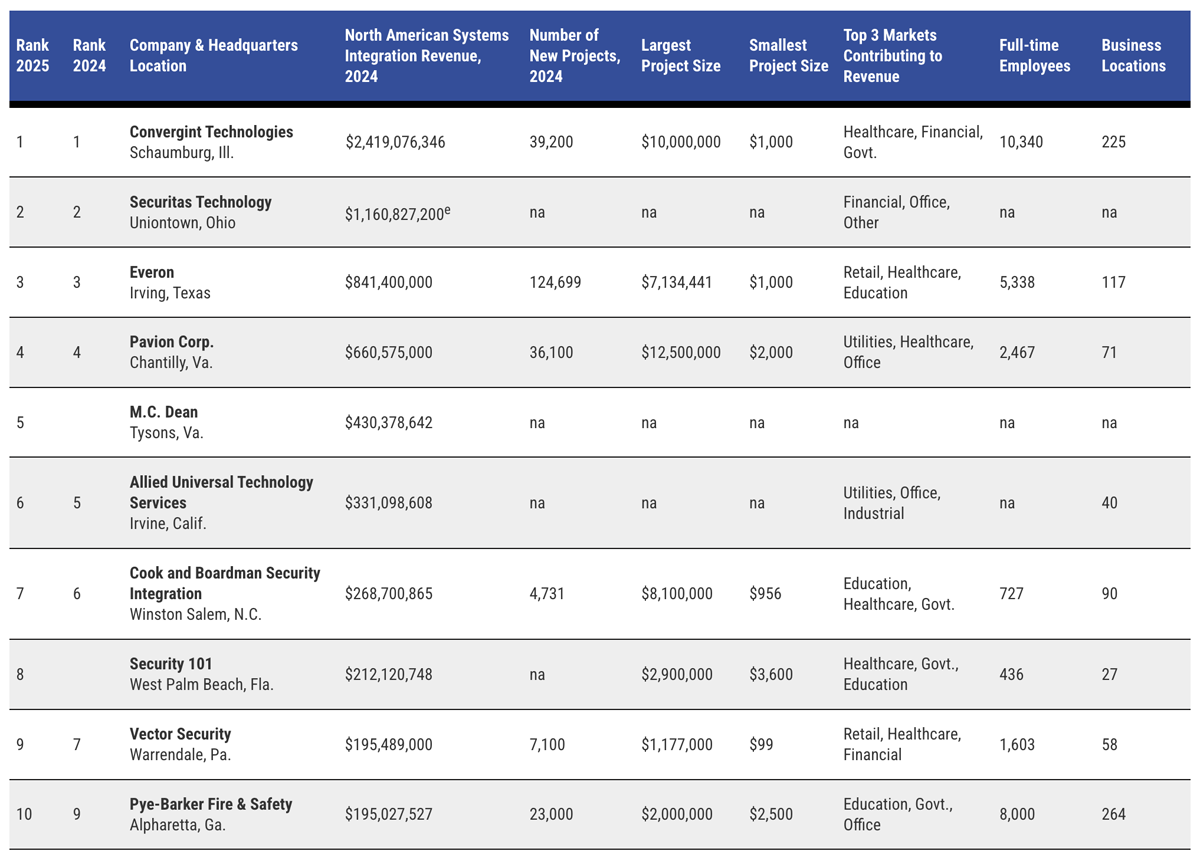Click the North American Systems Integration Revenue header
This screenshot has height=863, width=1200.
(x=427, y=55)
